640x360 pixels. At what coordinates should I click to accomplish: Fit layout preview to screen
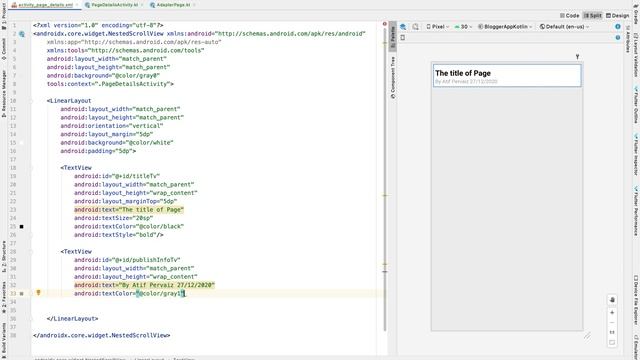click(612, 342)
